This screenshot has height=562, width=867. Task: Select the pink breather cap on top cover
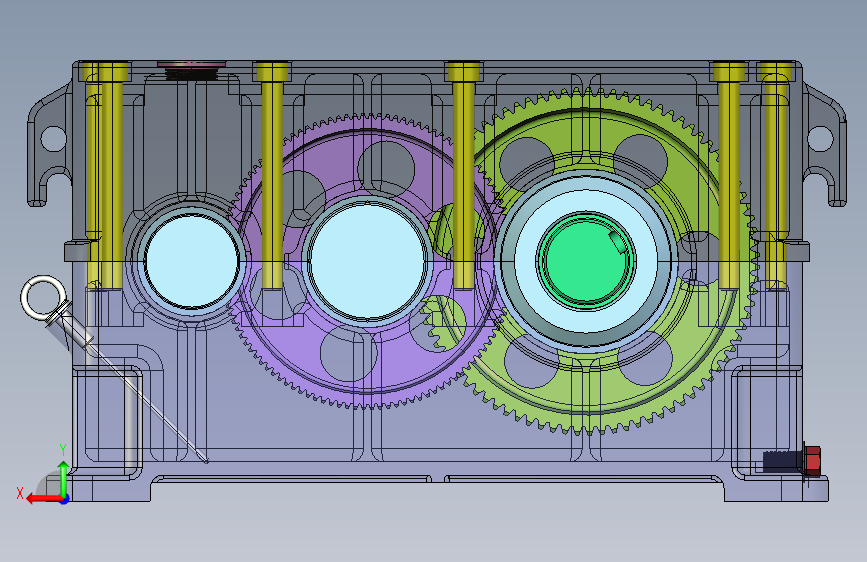[191, 64]
